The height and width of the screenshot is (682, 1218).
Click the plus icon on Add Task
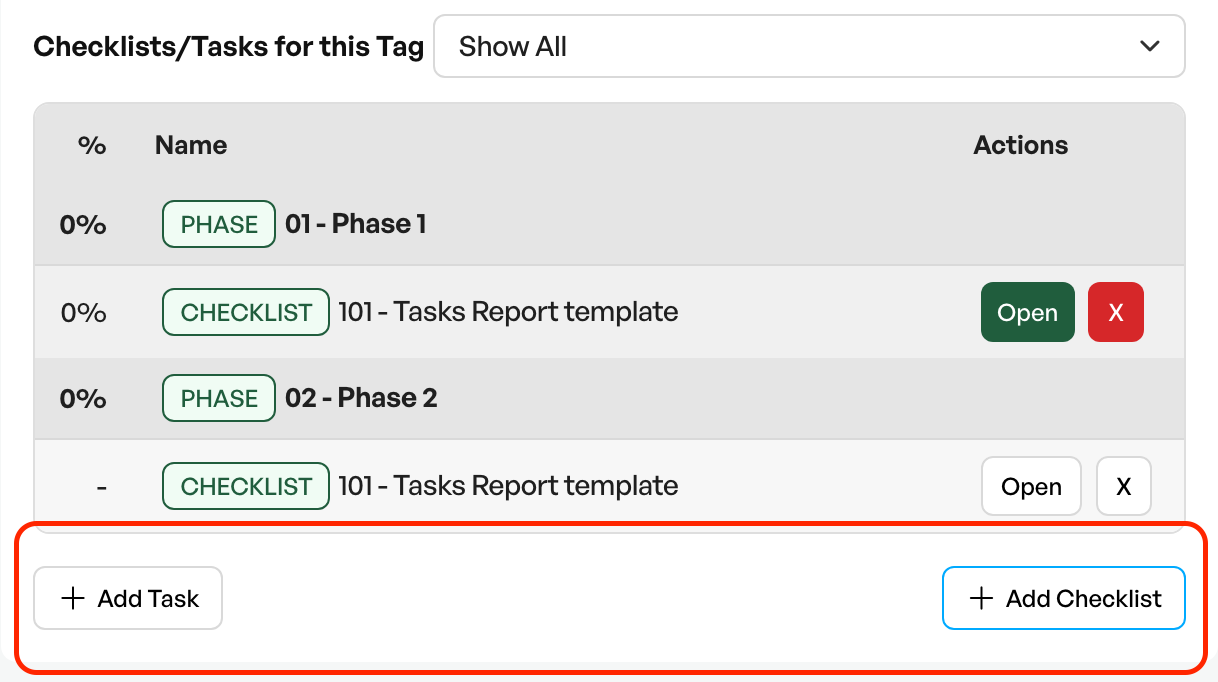click(73, 598)
